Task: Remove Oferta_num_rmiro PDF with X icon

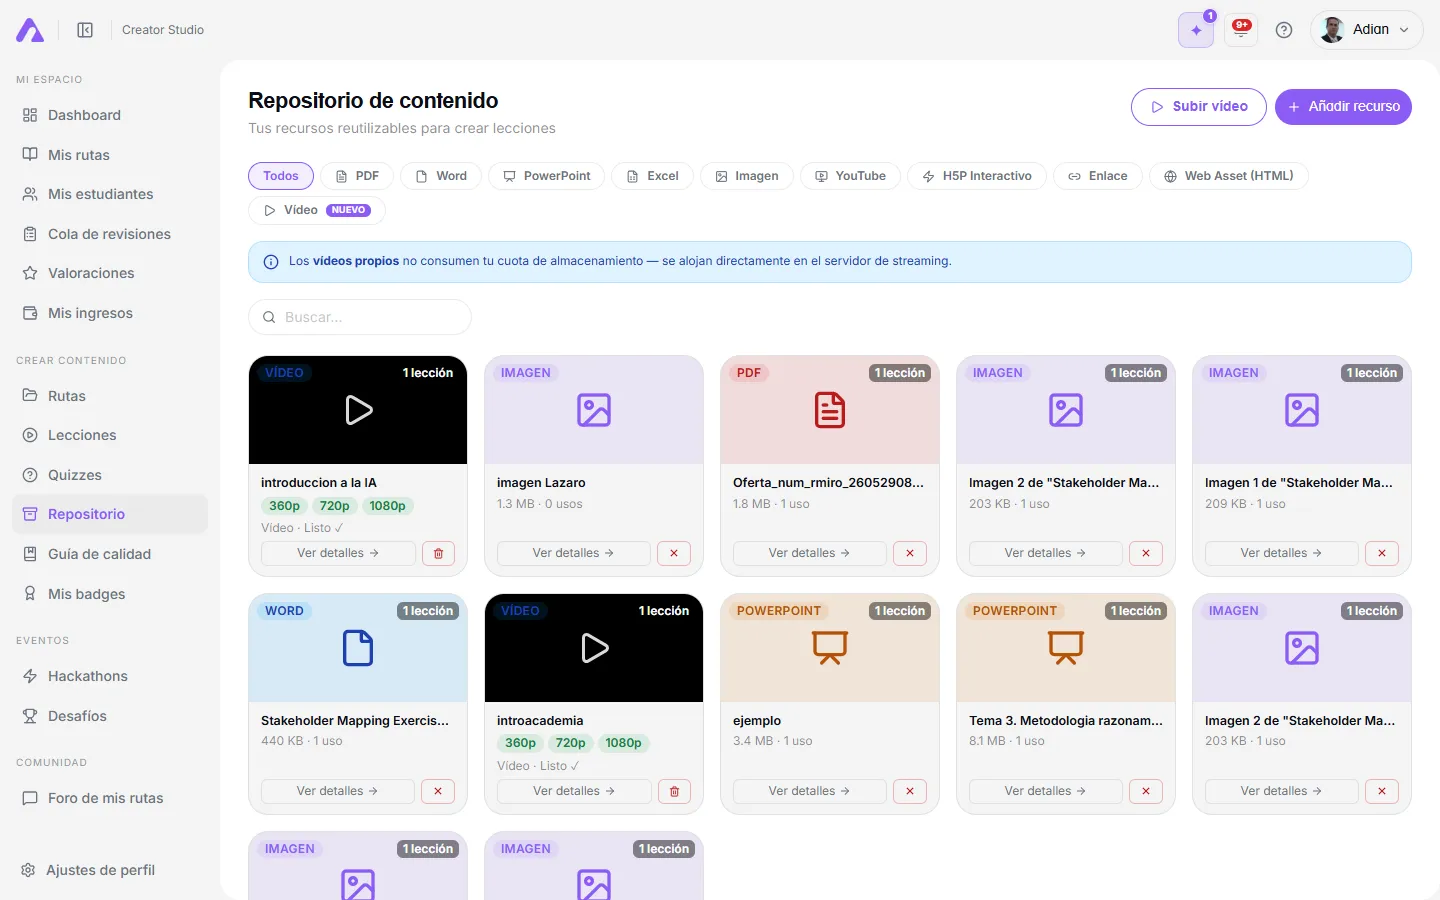Action: point(910,553)
